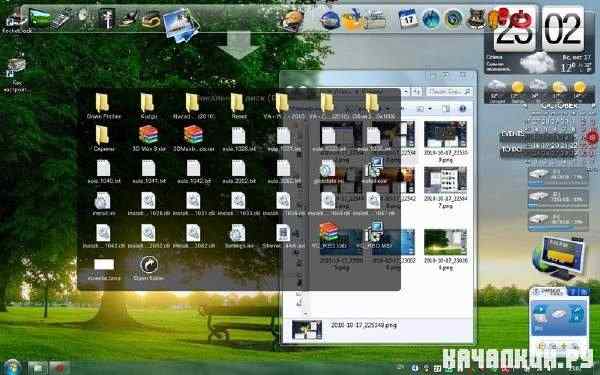
Task: Click the network monitor gadget with monitor
Action: [x=559, y=258]
